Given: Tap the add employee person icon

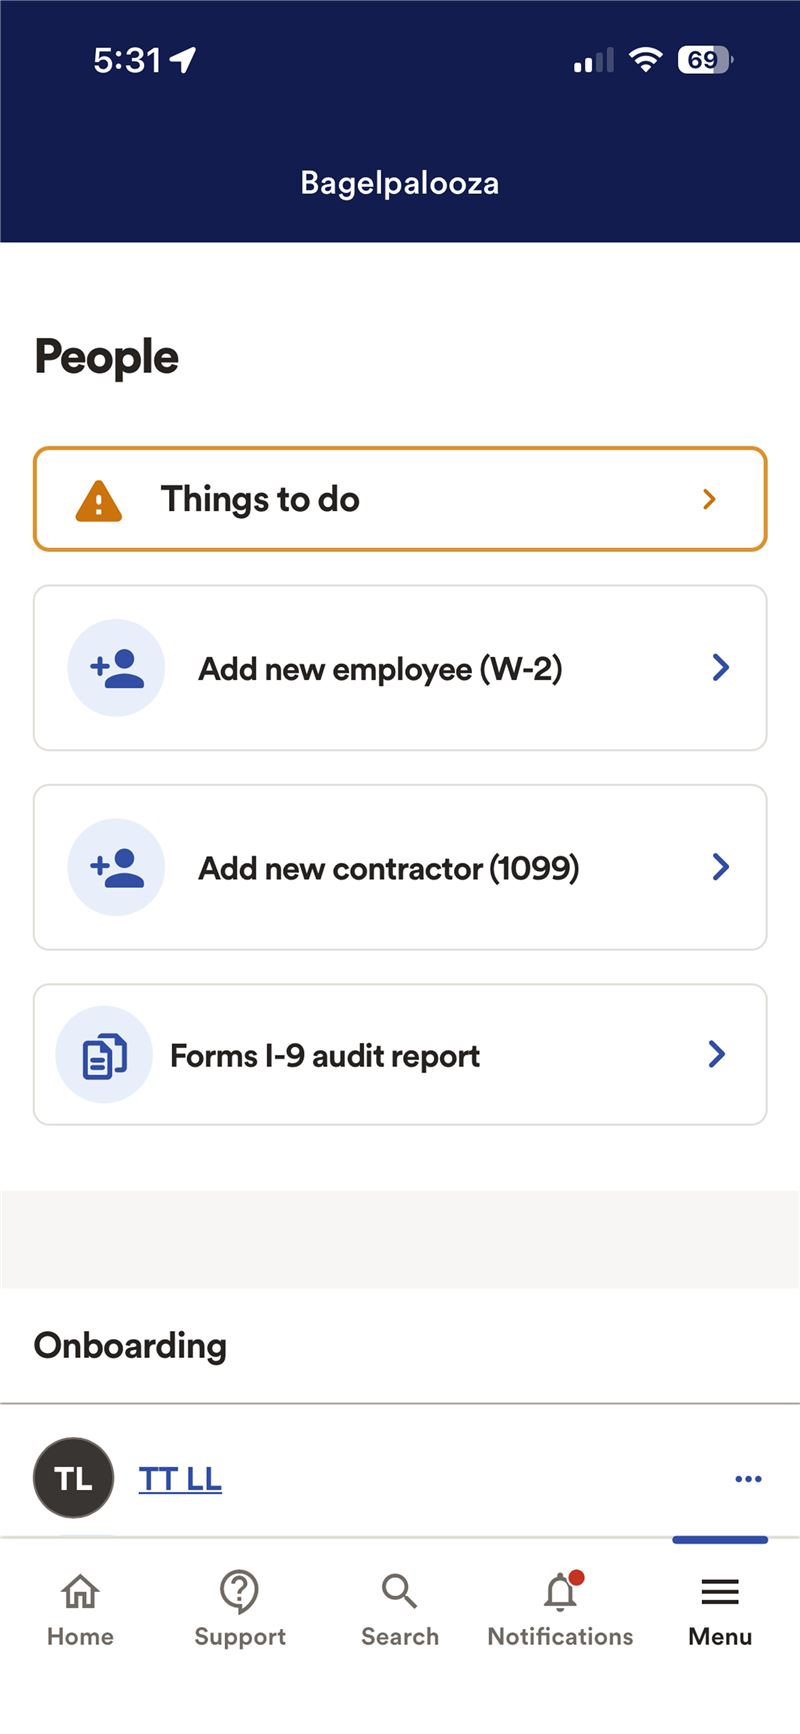Looking at the screenshot, I should point(116,668).
